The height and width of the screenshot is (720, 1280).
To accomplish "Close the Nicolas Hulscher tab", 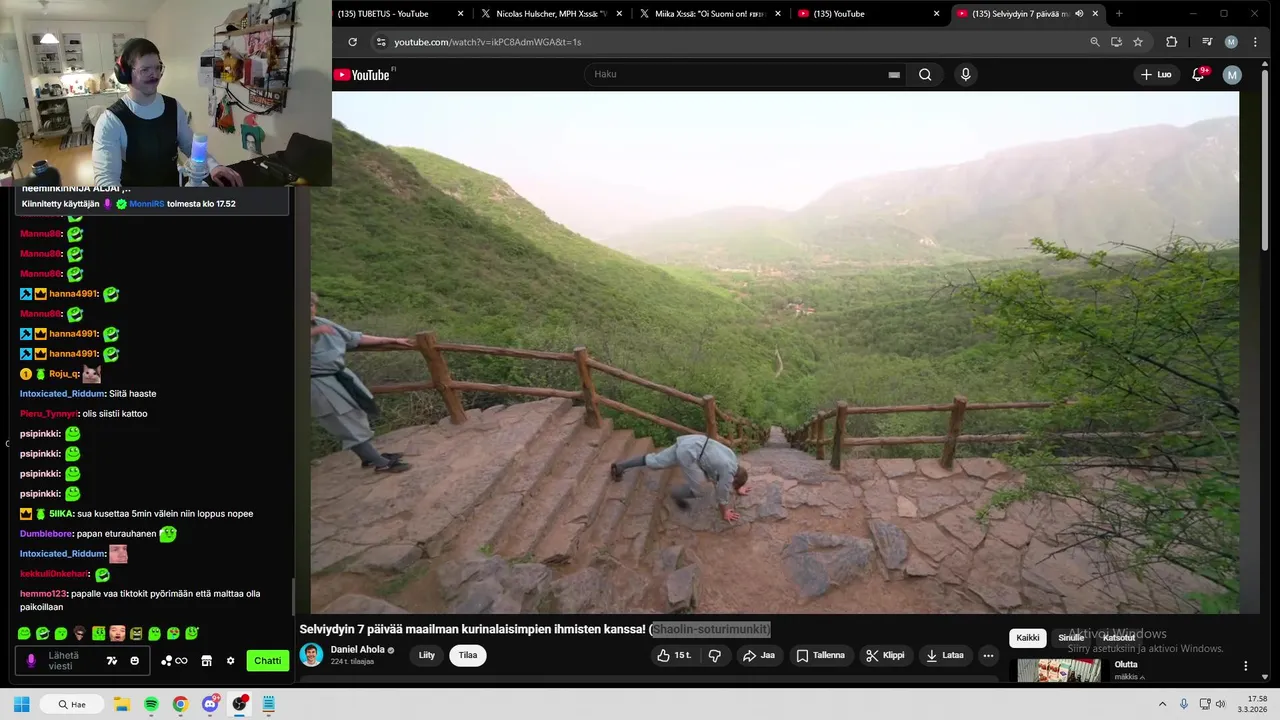I will pos(619,14).
